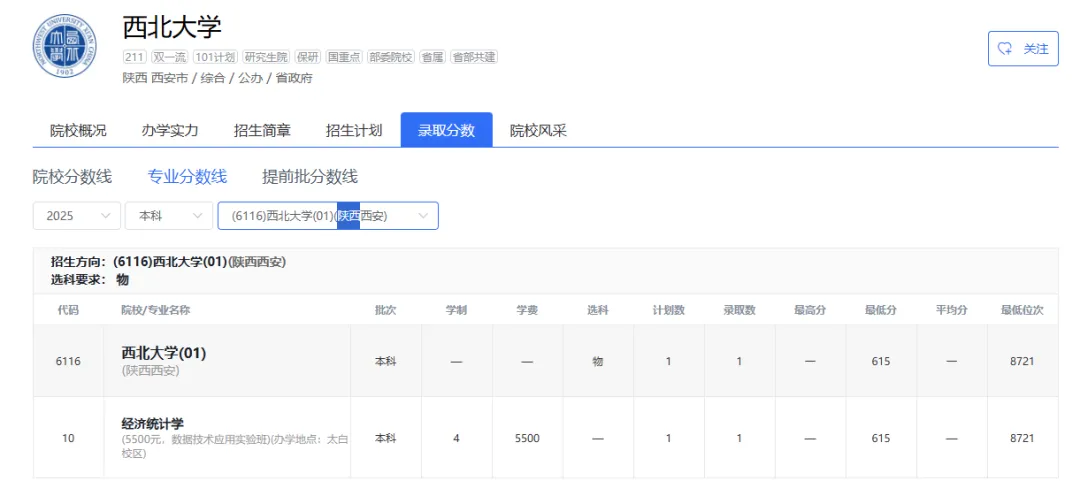Click the 国重点 tag
Viewport: 1080px width, 496px height.
click(344, 57)
